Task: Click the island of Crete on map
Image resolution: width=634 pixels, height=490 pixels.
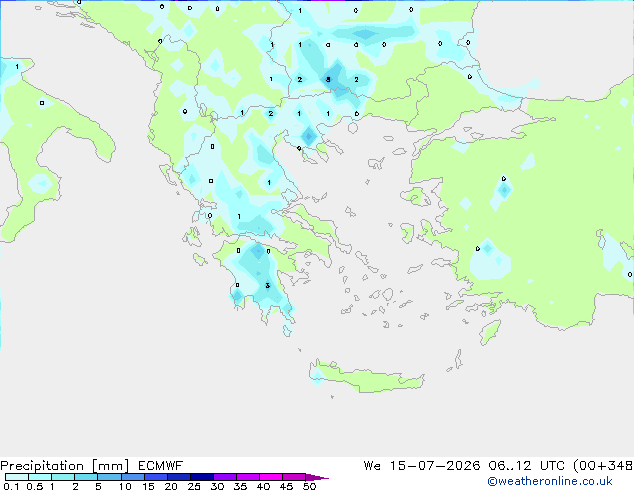Action: [366, 377]
